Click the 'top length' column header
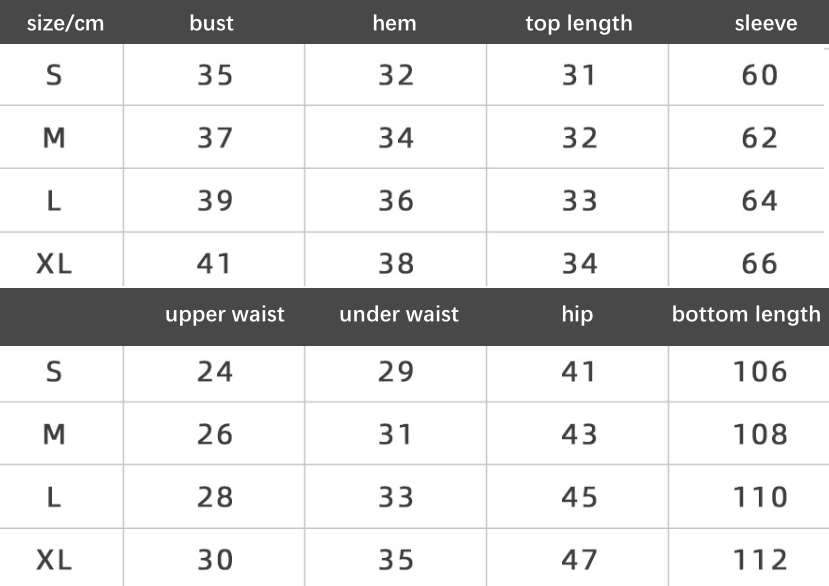This screenshot has width=829, height=586. click(579, 24)
